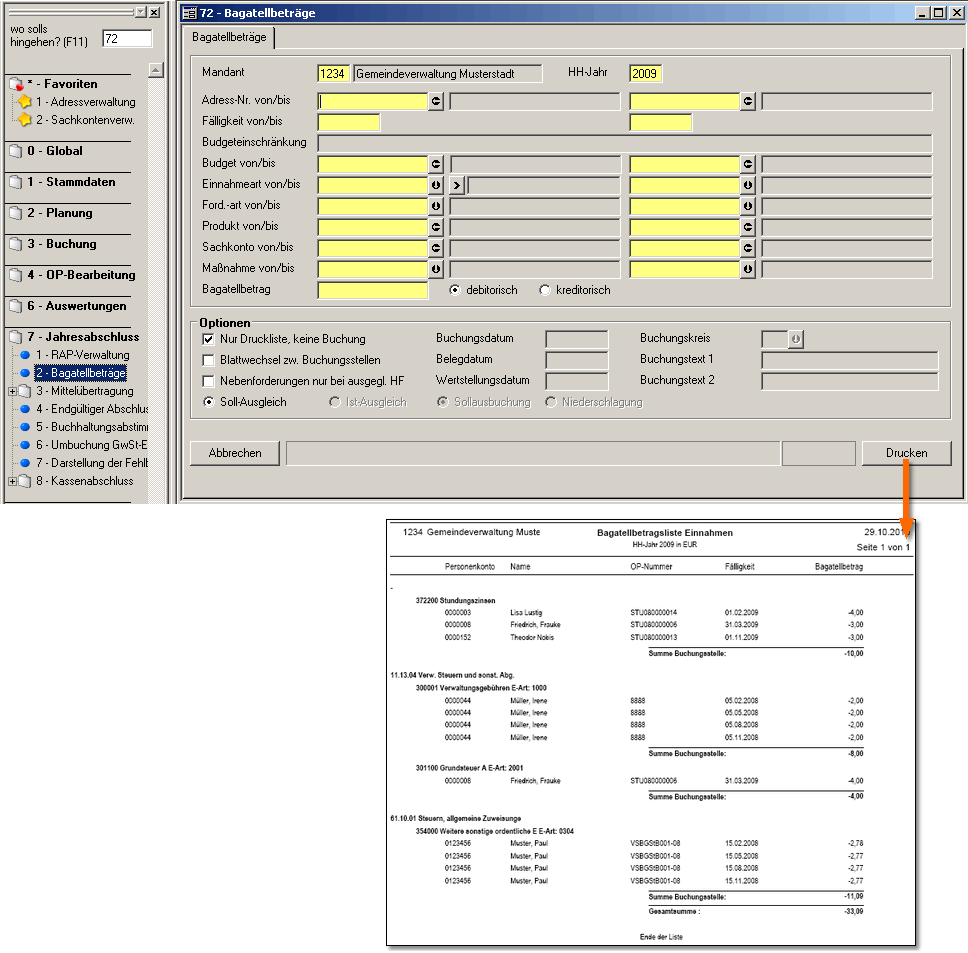
Task: Click selection icon beside first Einnahmeart field
Action: pyautogui.click(x=436, y=185)
